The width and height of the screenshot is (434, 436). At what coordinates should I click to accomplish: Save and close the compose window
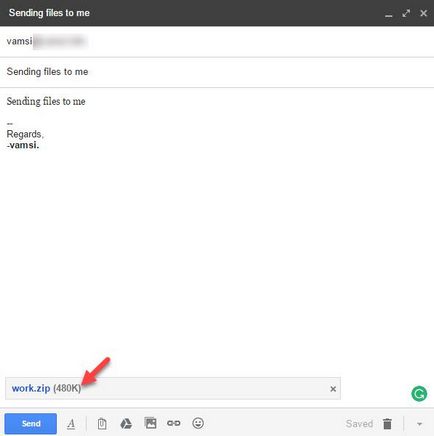423,13
